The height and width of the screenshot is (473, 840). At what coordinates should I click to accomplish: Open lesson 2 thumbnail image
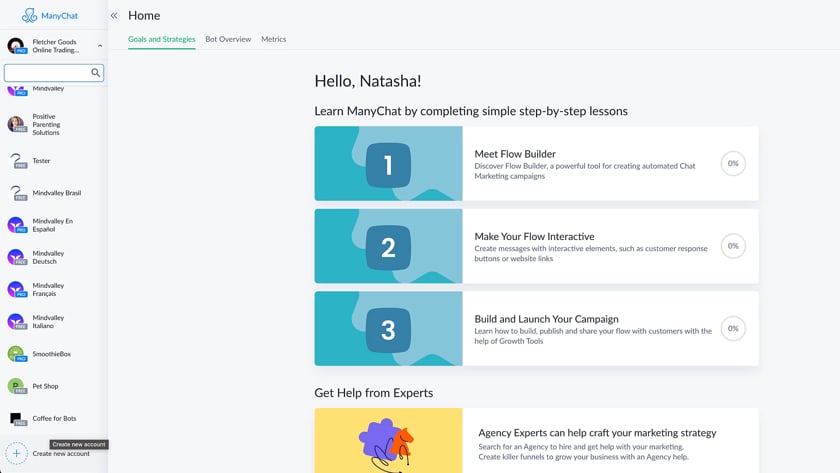pos(388,246)
